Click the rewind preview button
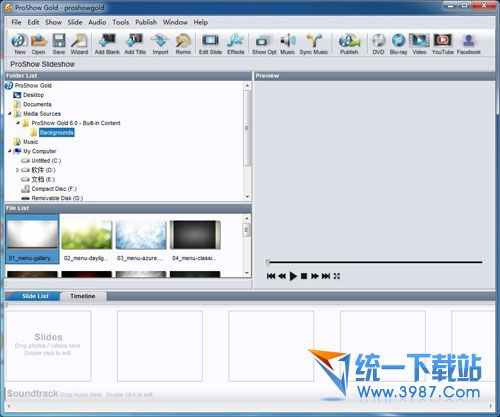This screenshot has width=500, height=417. pyautogui.click(x=282, y=276)
